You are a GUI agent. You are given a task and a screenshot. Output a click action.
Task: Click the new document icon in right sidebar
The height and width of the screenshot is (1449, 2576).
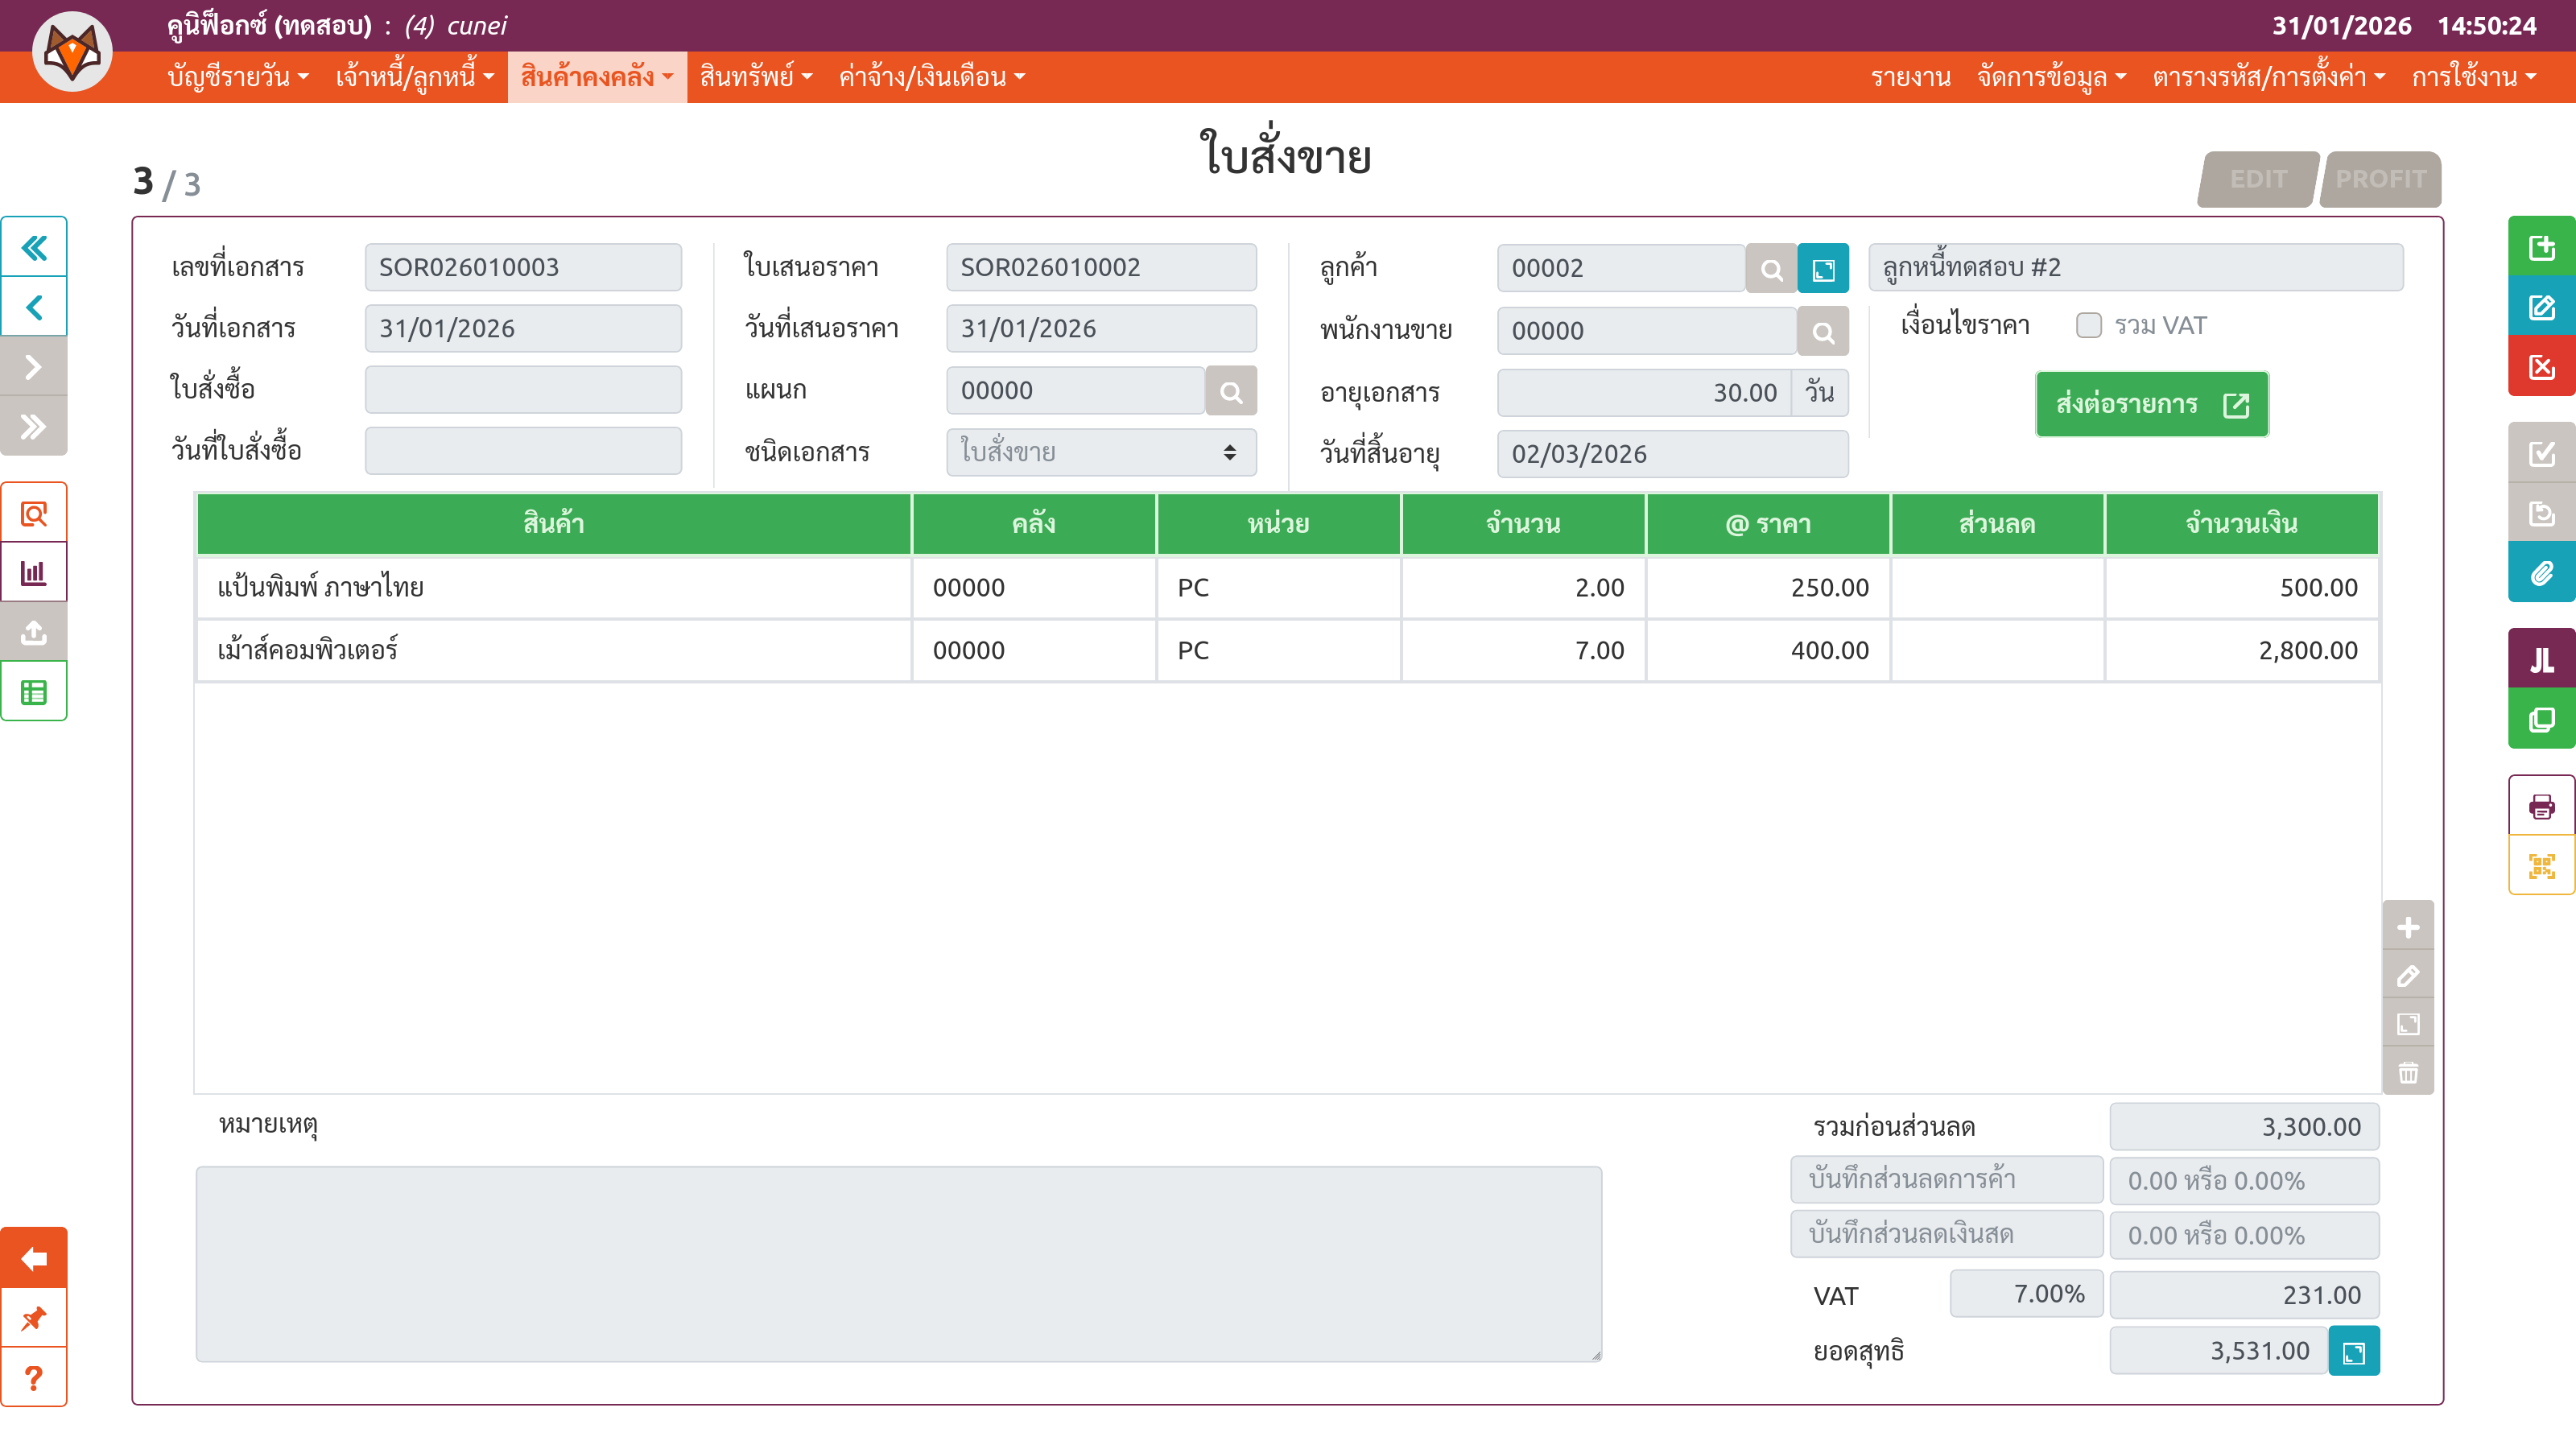(2540, 247)
